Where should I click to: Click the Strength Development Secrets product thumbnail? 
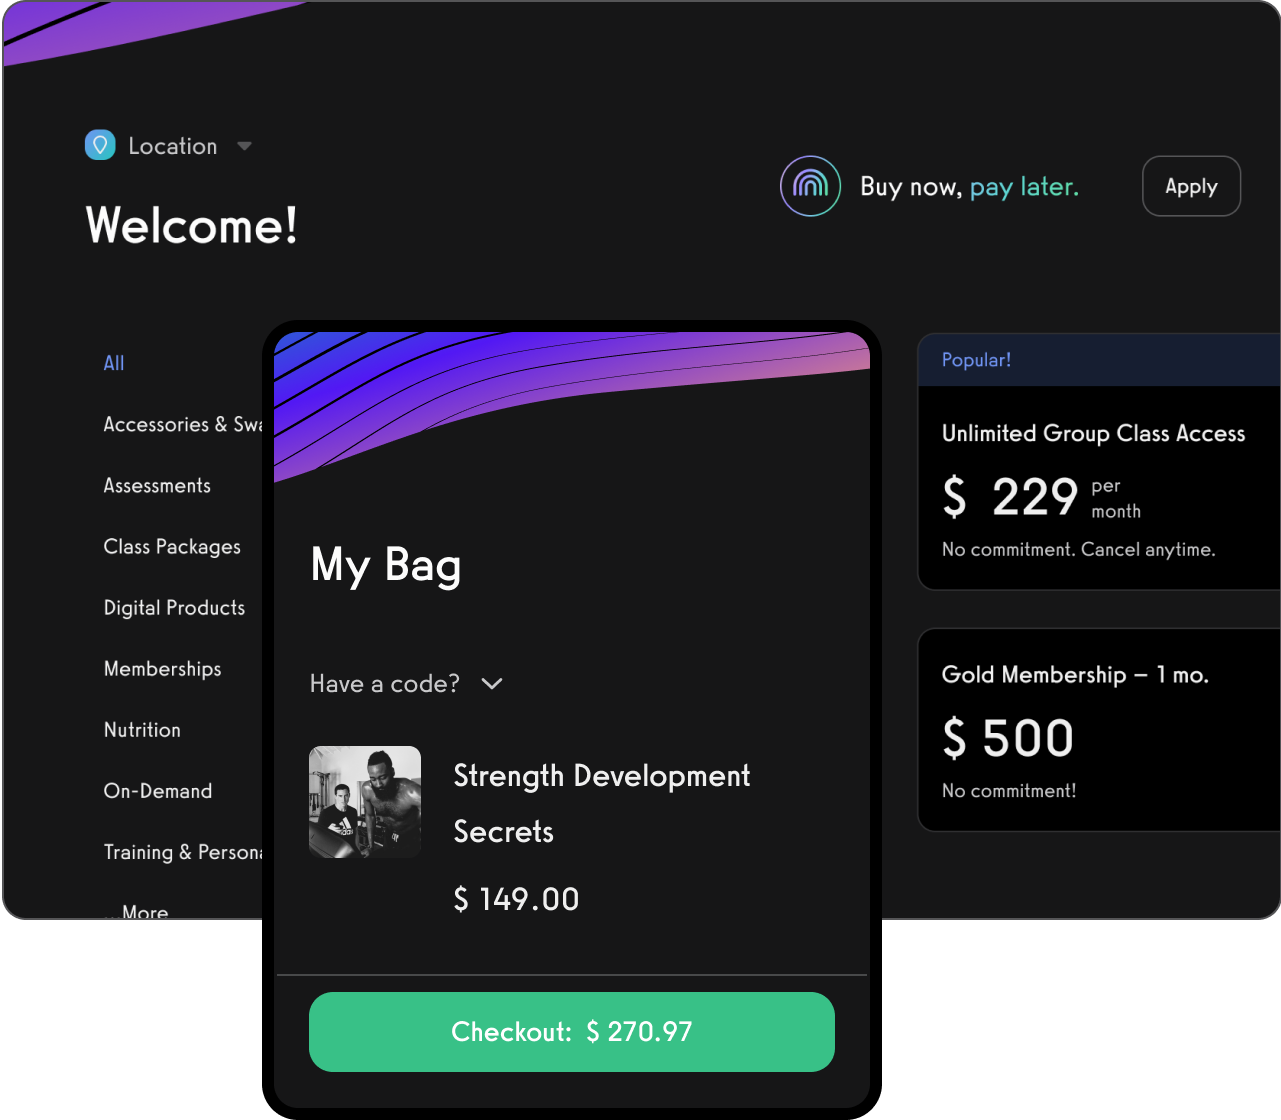tap(364, 801)
